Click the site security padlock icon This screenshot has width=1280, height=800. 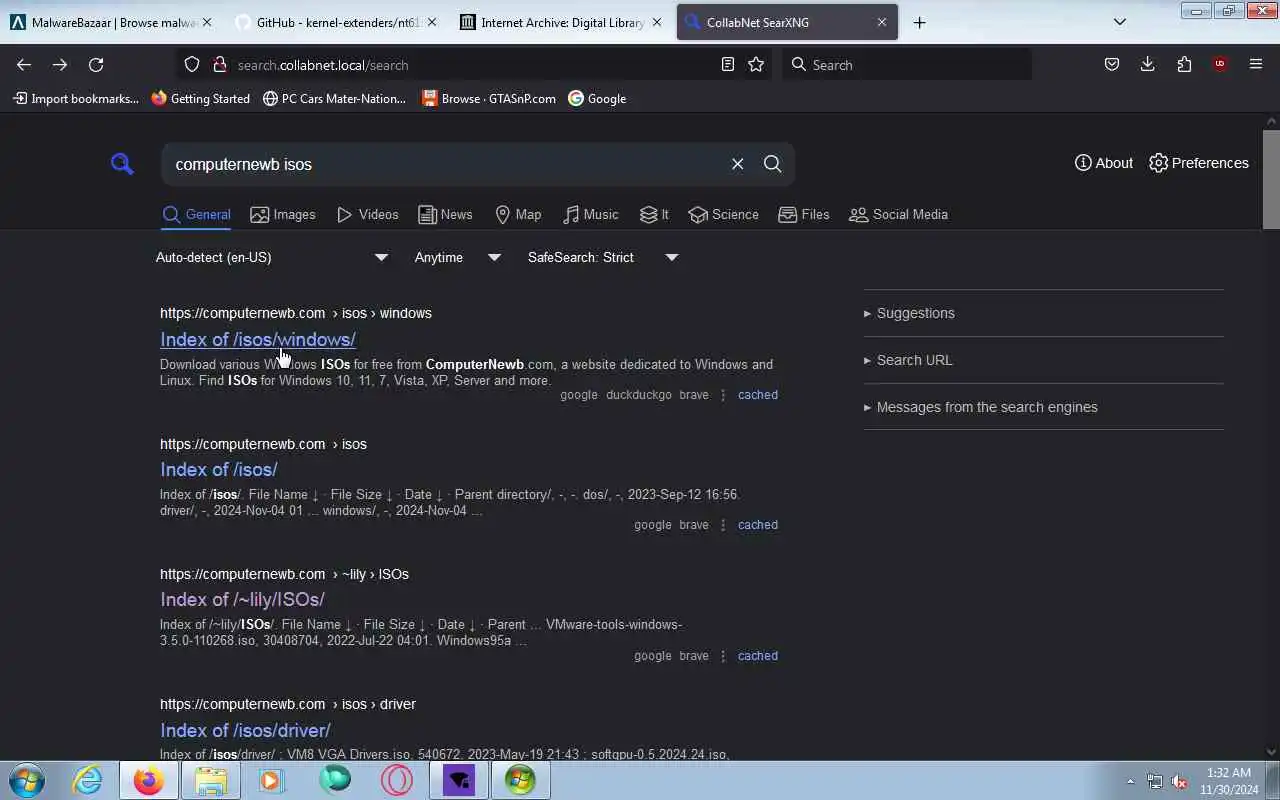click(220, 64)
